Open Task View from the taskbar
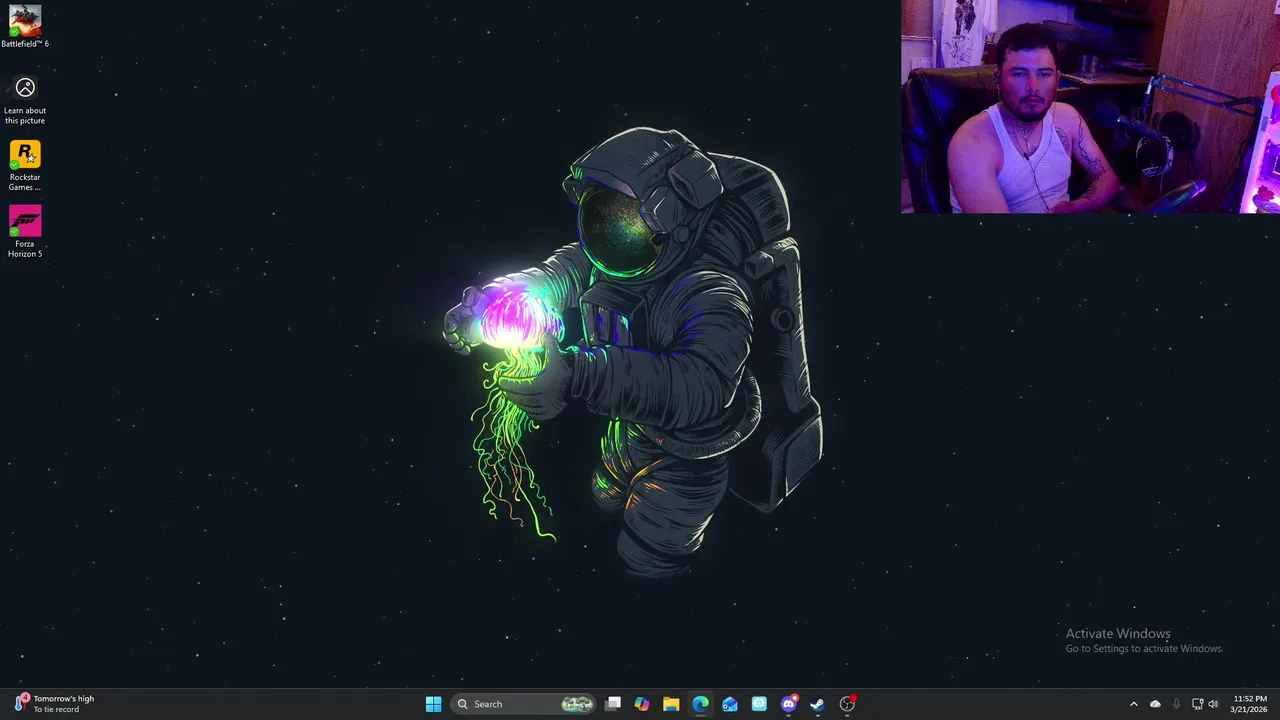 (x=613, y=704)
